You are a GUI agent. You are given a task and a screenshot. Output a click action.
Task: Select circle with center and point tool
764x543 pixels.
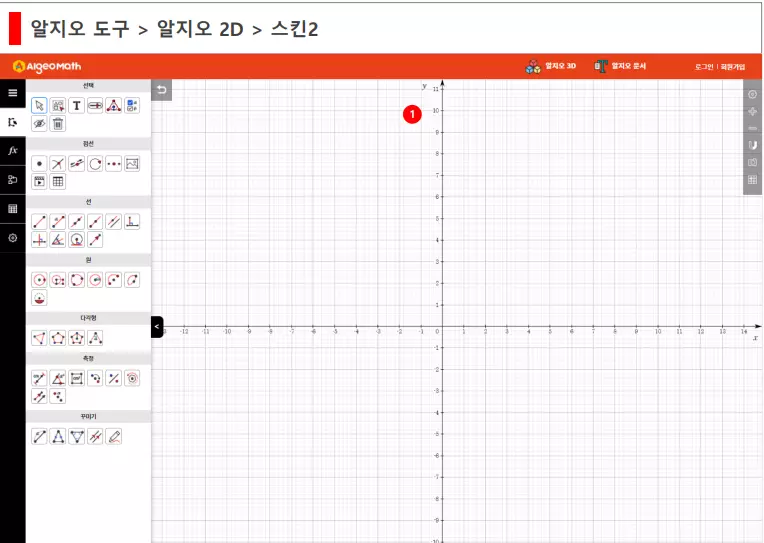click(39, 280)
